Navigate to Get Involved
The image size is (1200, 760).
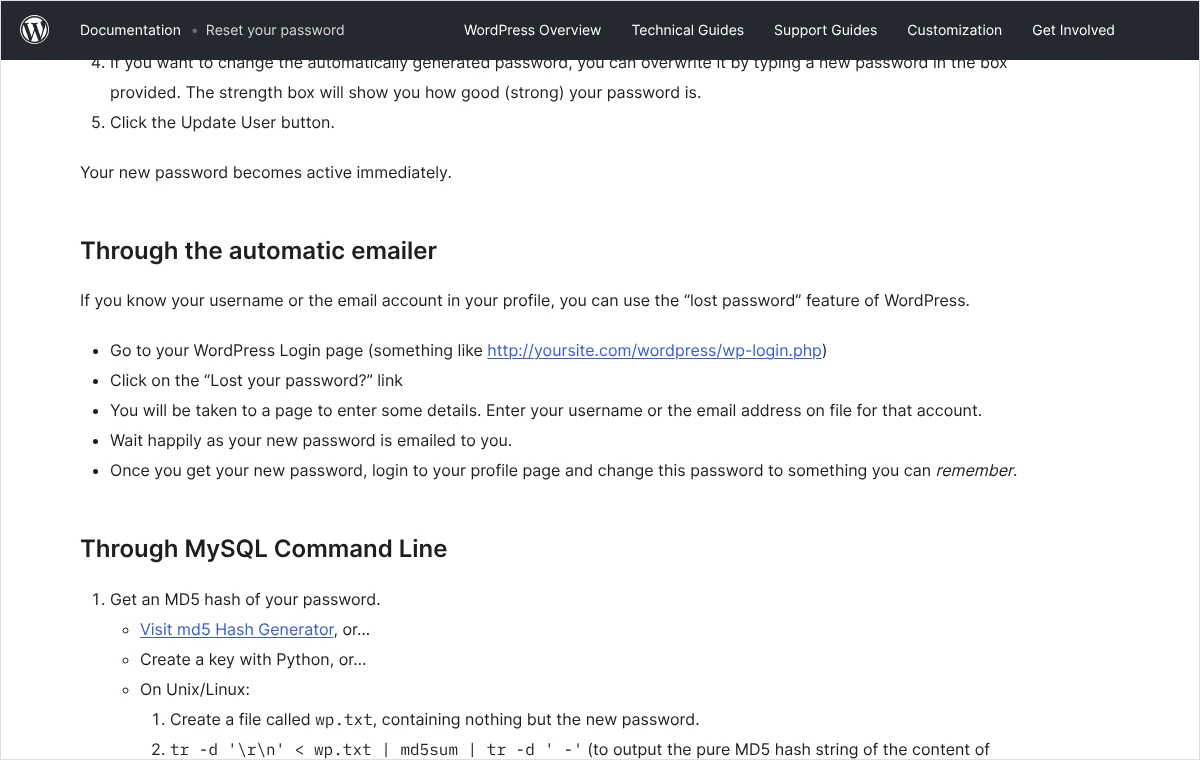[x=1073, y=30]
